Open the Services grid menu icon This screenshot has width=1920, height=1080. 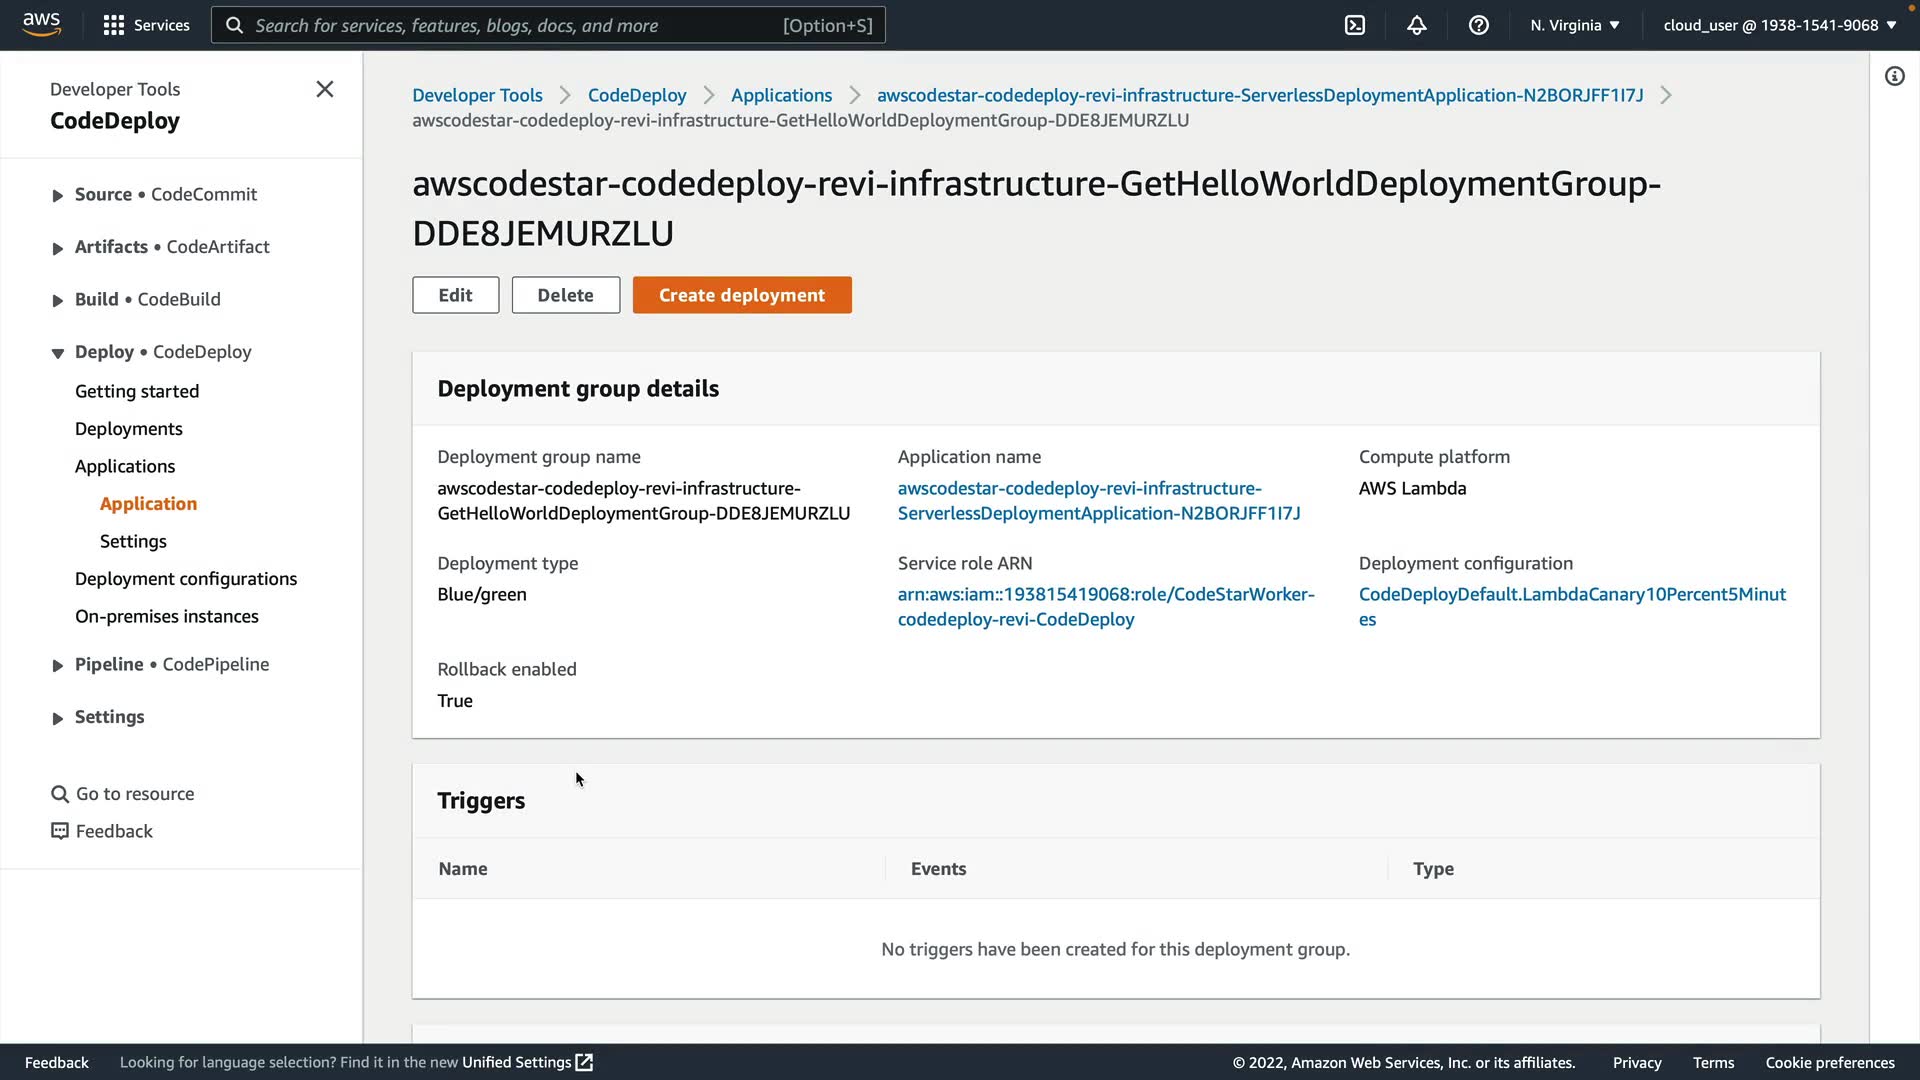point(114,25)
